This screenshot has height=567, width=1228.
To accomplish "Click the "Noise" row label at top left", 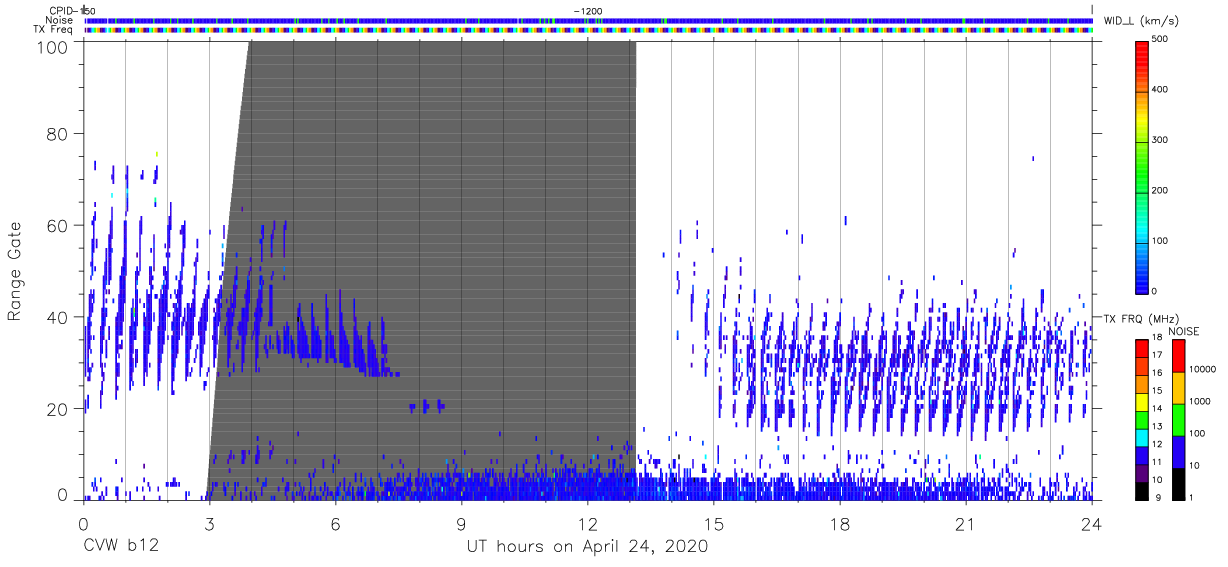I will 60,20.
